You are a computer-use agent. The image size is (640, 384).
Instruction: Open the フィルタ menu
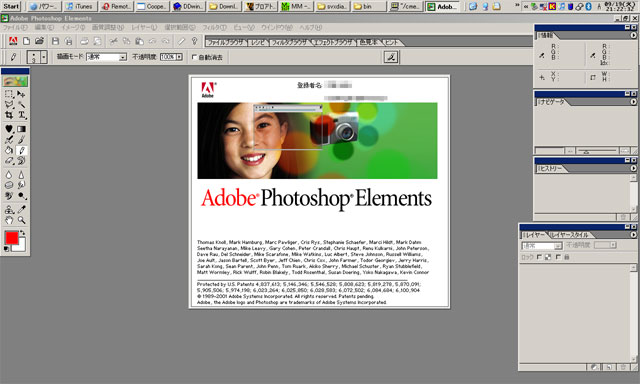[214, 27]
